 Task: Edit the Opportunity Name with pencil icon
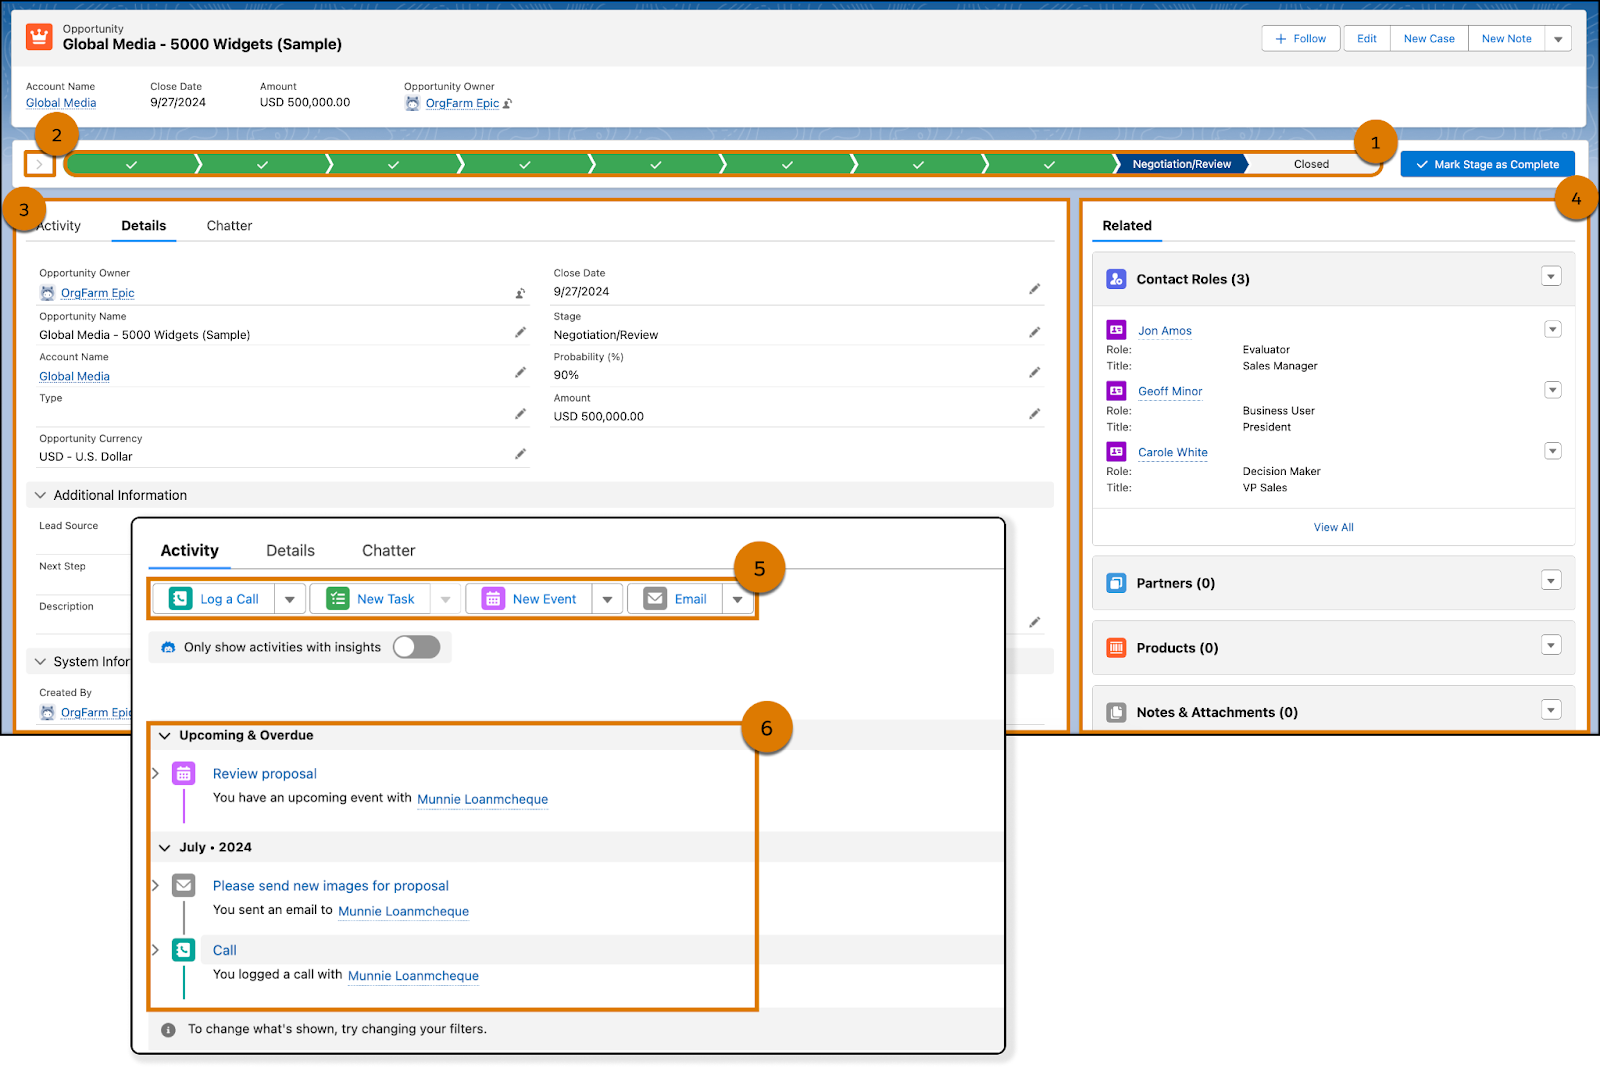[x=520, y=332]
